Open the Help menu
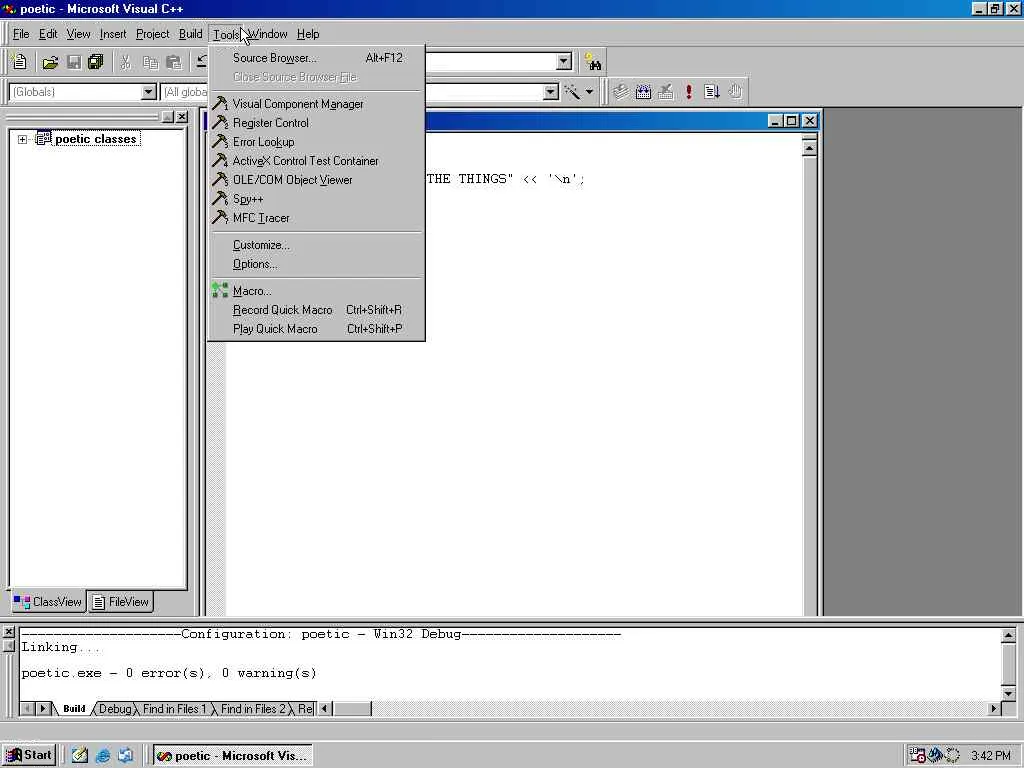The width and height of the screenshot is (1024, 768). (308, 34)
